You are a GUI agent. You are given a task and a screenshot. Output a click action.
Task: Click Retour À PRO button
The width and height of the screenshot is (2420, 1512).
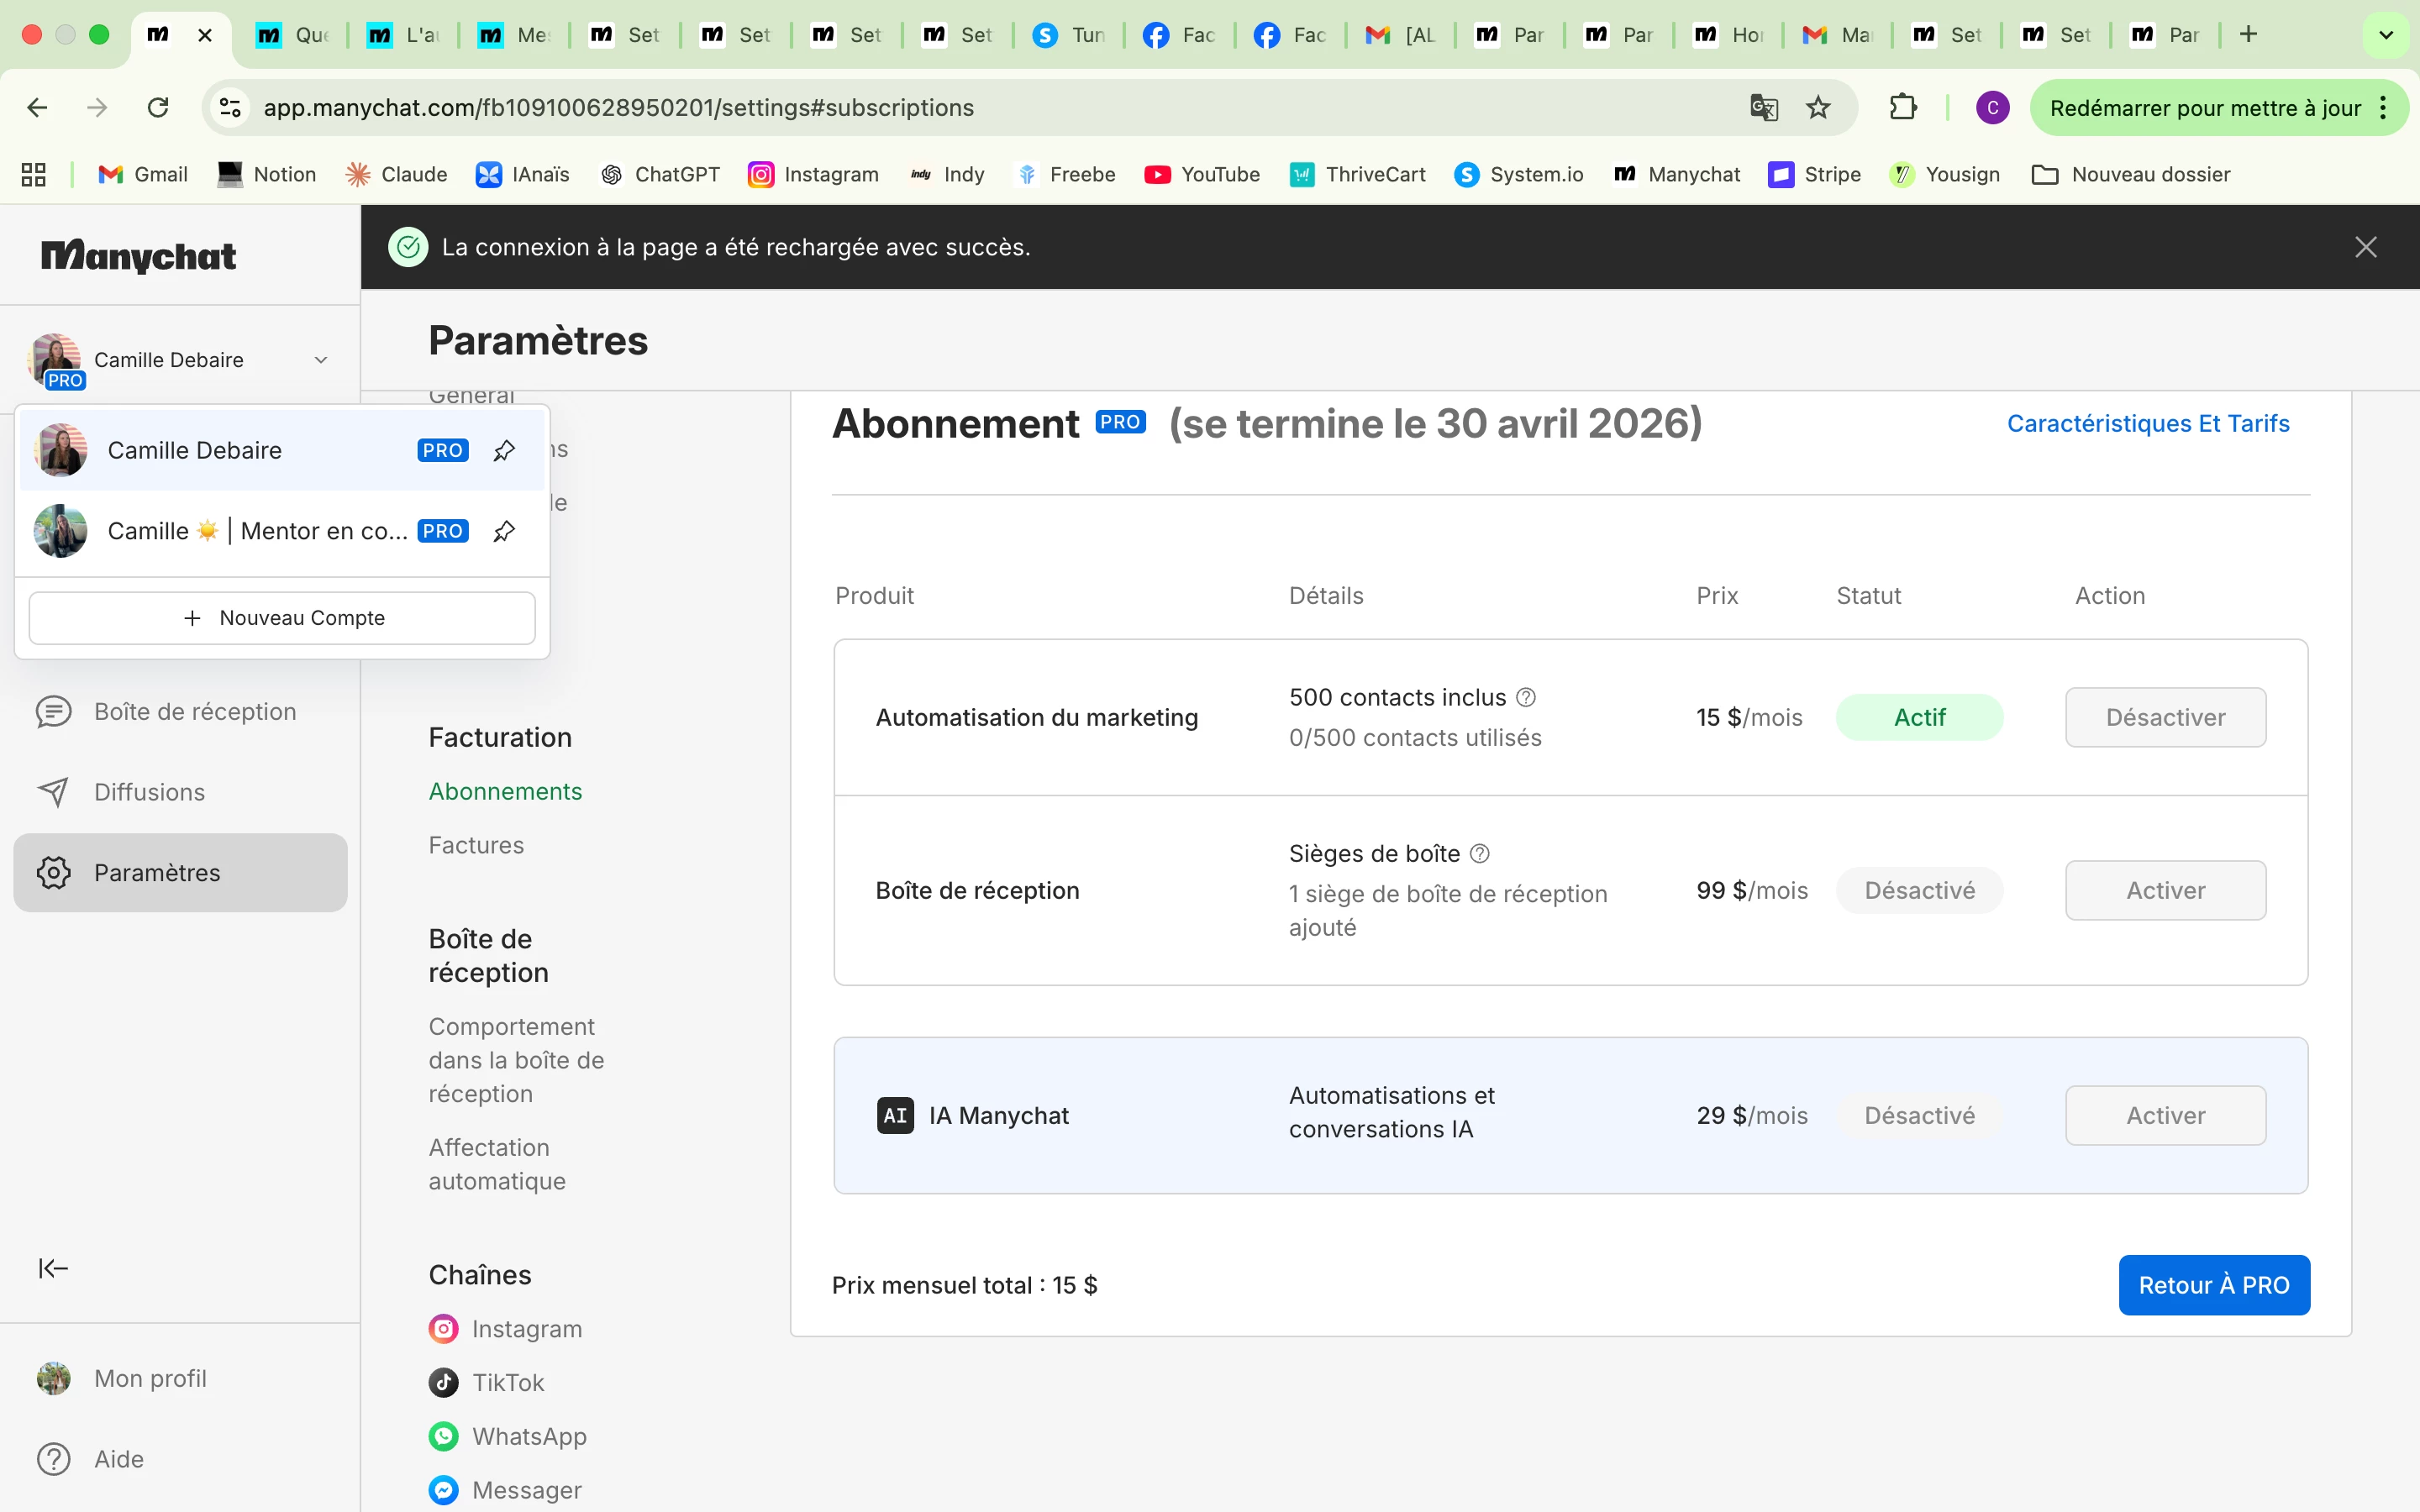click(x=2213, y=1285)
